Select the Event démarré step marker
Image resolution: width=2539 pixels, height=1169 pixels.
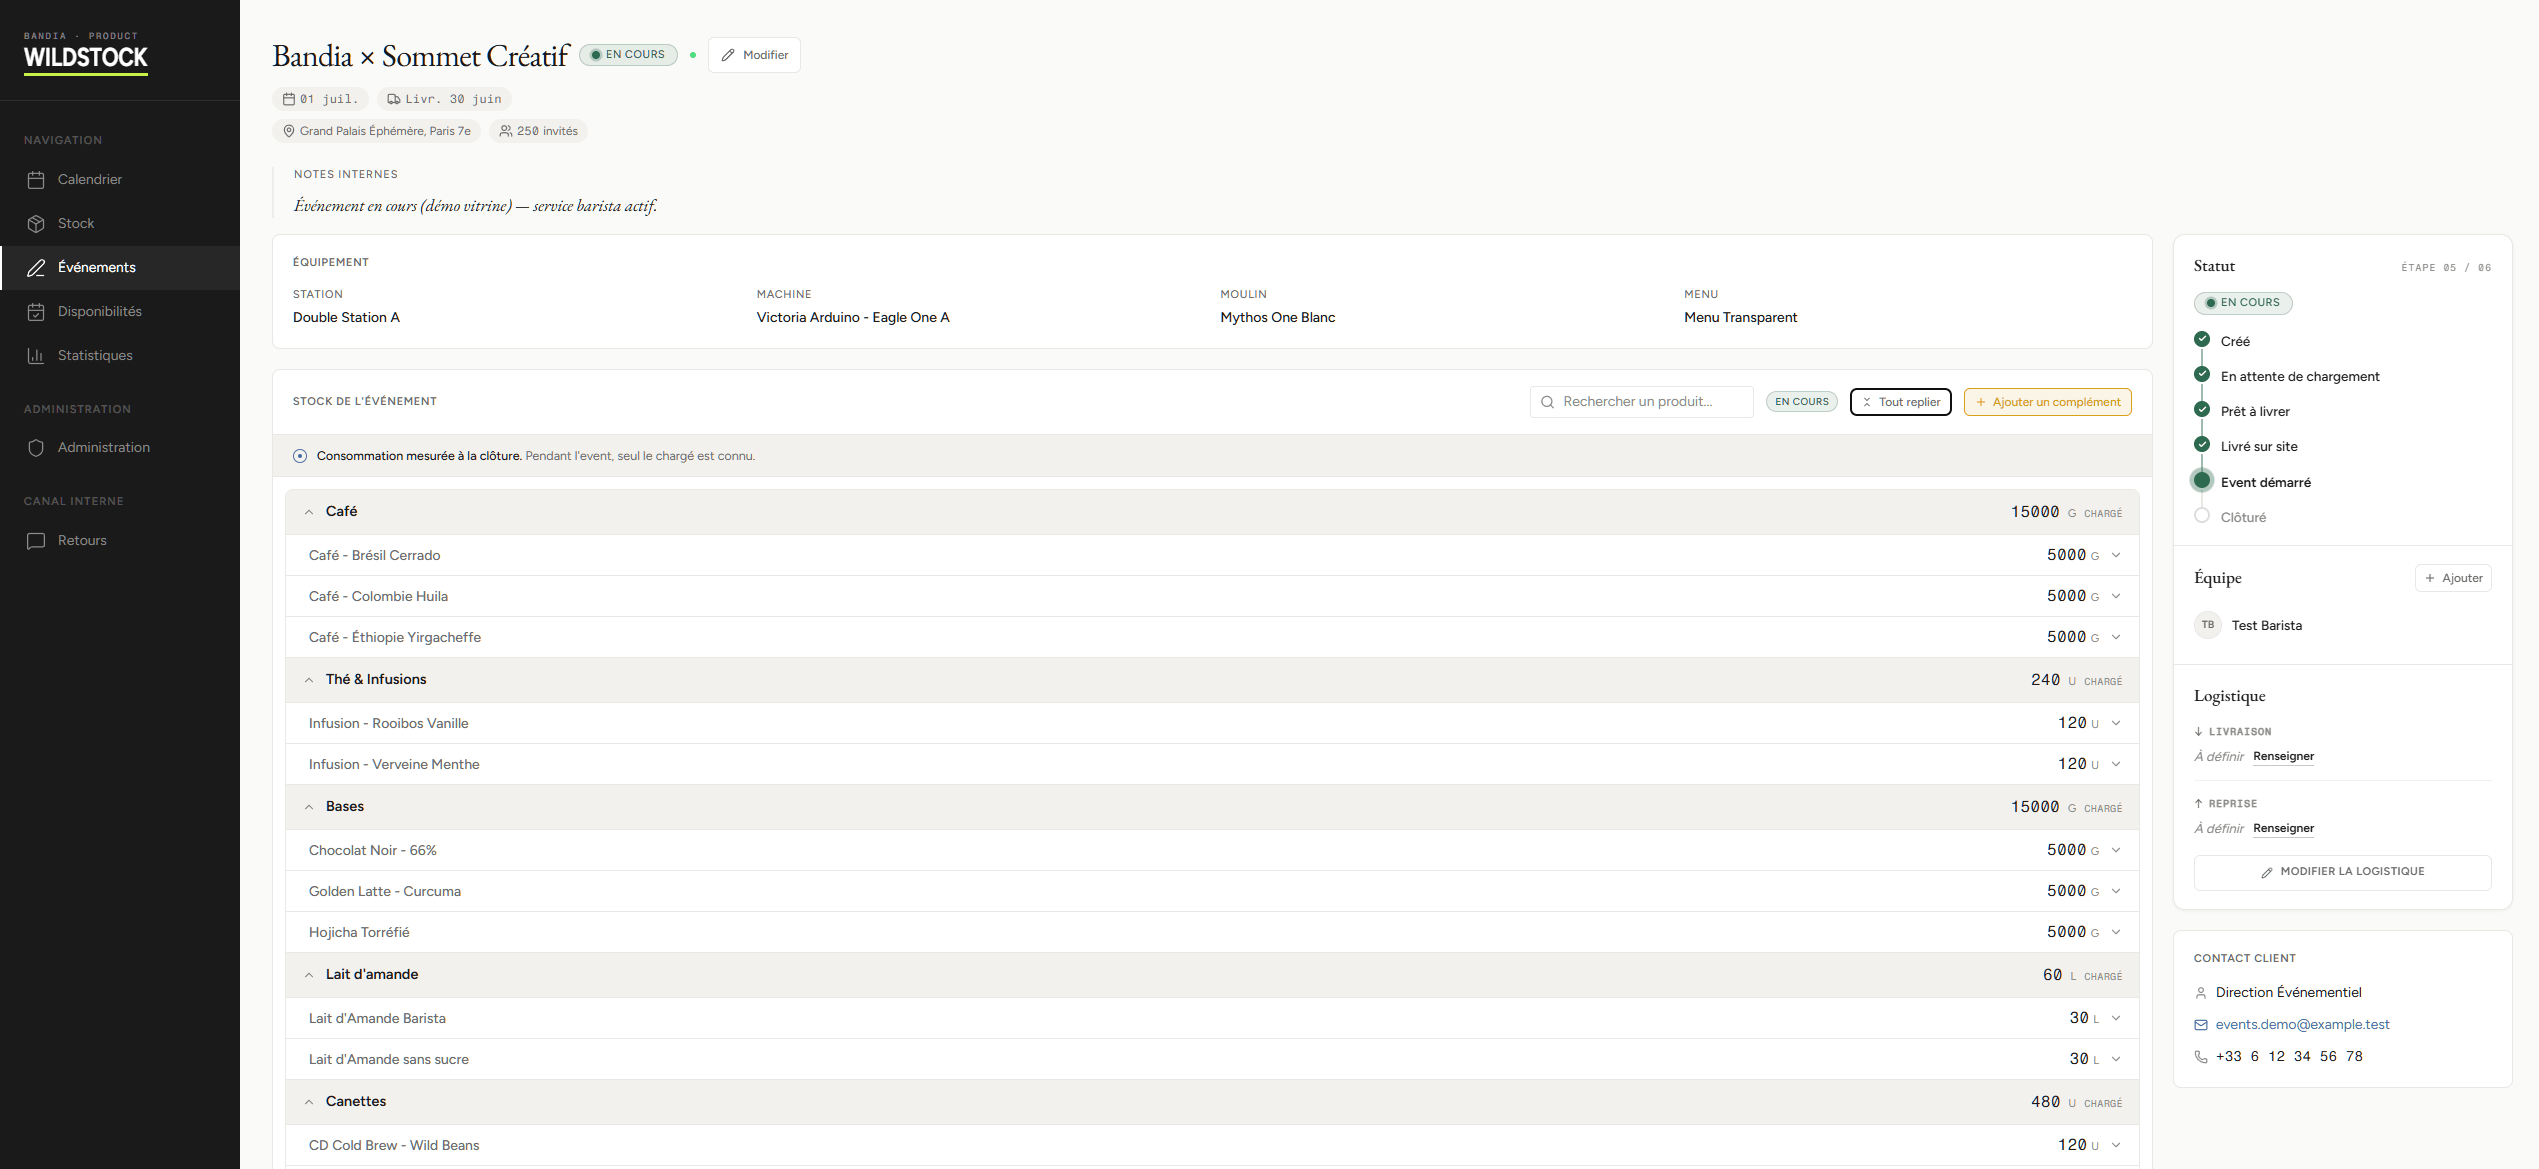coord(2202,481)
